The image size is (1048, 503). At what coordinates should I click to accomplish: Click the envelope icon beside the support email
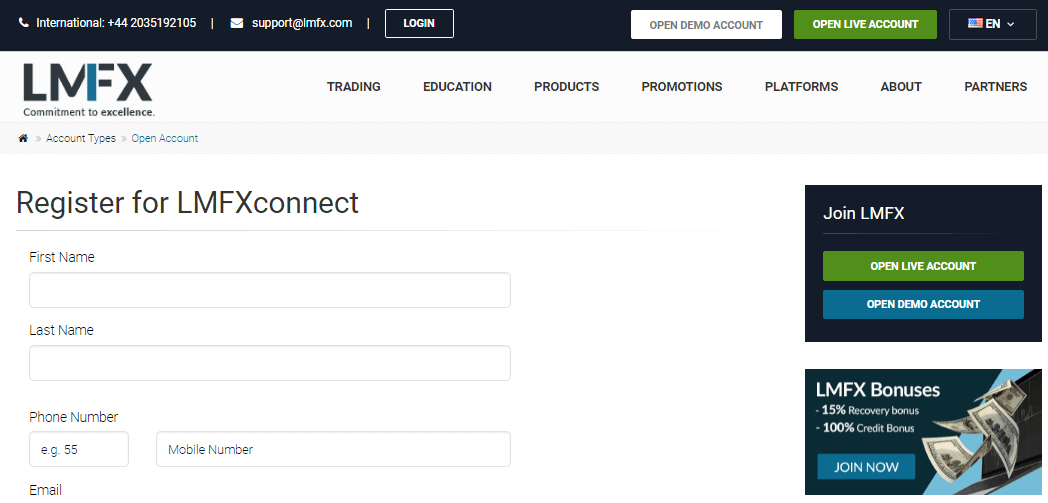click(237, 23)
